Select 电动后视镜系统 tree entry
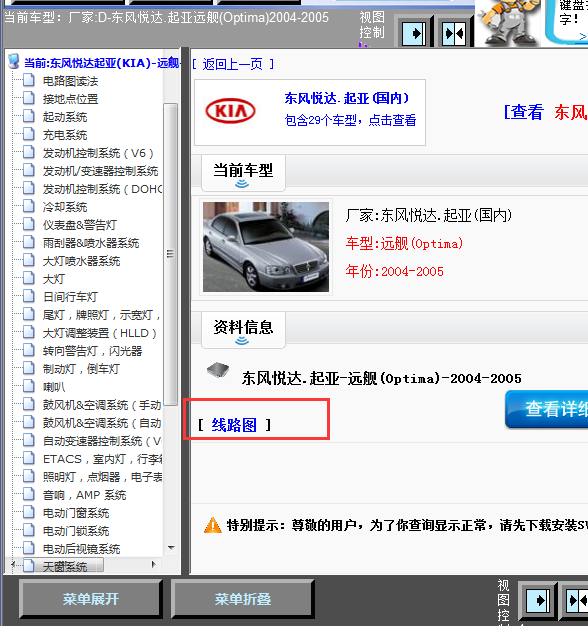Image resolution: width=588 pixels, height=626 pixels. (81, 549)
